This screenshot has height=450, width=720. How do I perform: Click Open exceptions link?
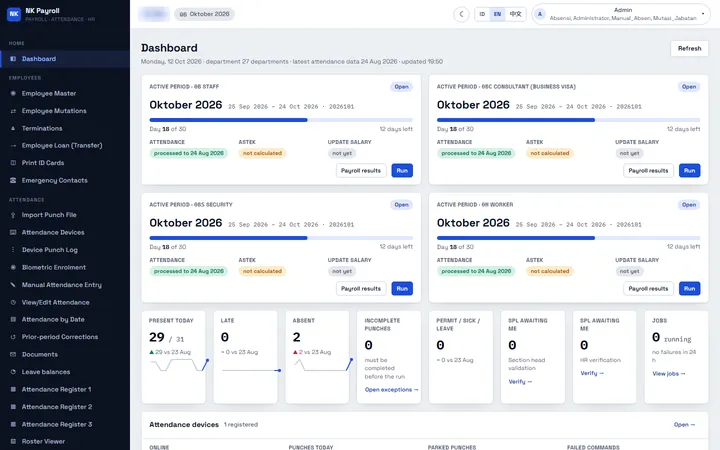coord(391,389)
